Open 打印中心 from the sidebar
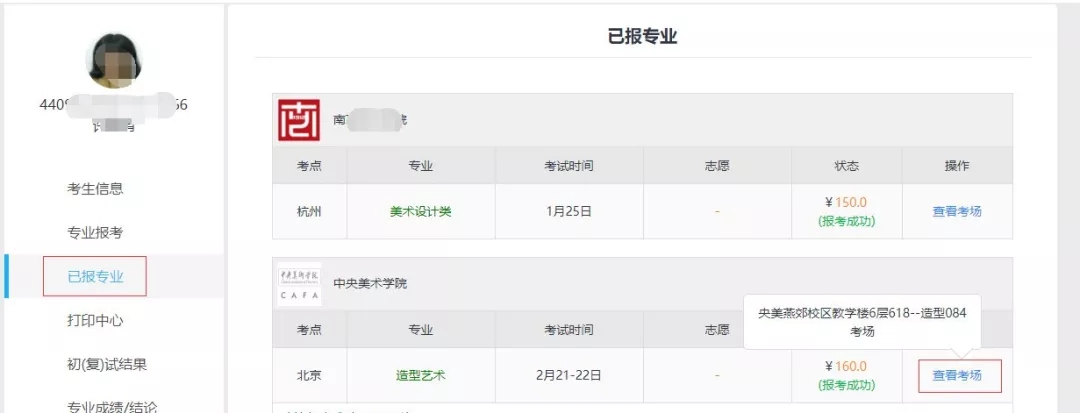This screenshot has width=1080, height=413. pyautogui.click(x=95, y=321)
